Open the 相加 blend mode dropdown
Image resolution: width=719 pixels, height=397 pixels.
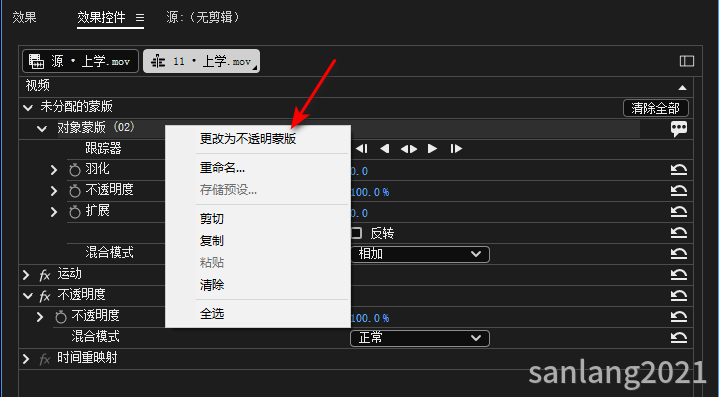(x=420, y=254)
